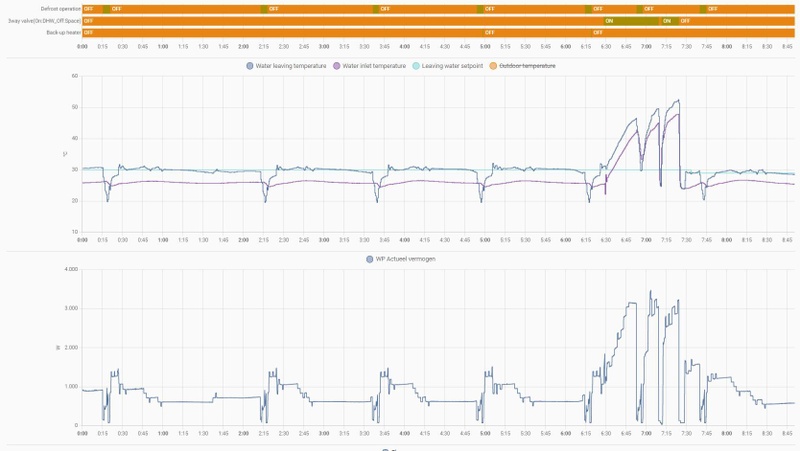Click the Defrost operation row label
Image resolution: width=800 pixels, height=451 pixels.
point(61,9)
